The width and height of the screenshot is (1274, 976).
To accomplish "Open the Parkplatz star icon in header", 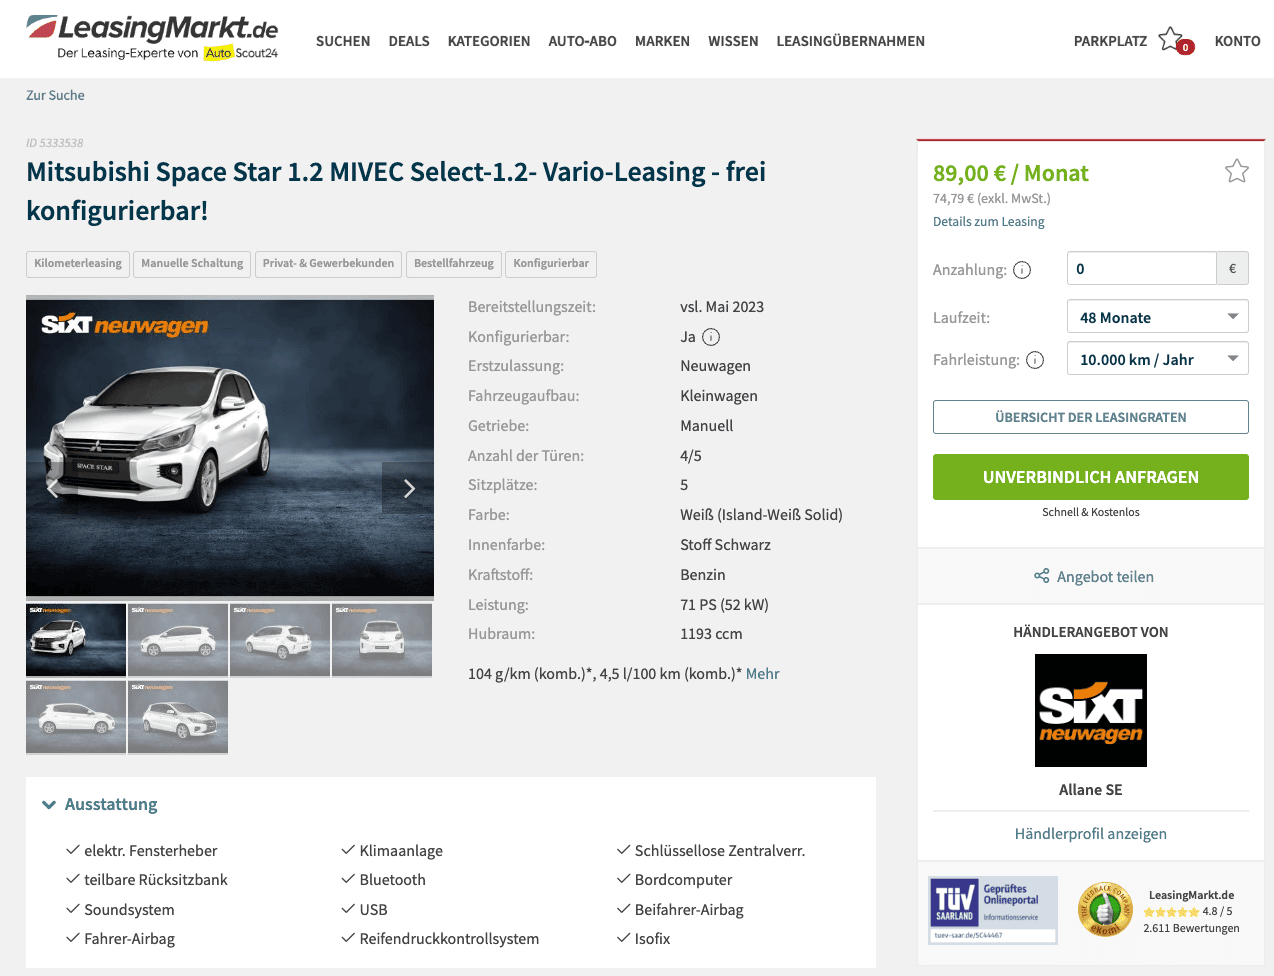I will (1171, 40).
